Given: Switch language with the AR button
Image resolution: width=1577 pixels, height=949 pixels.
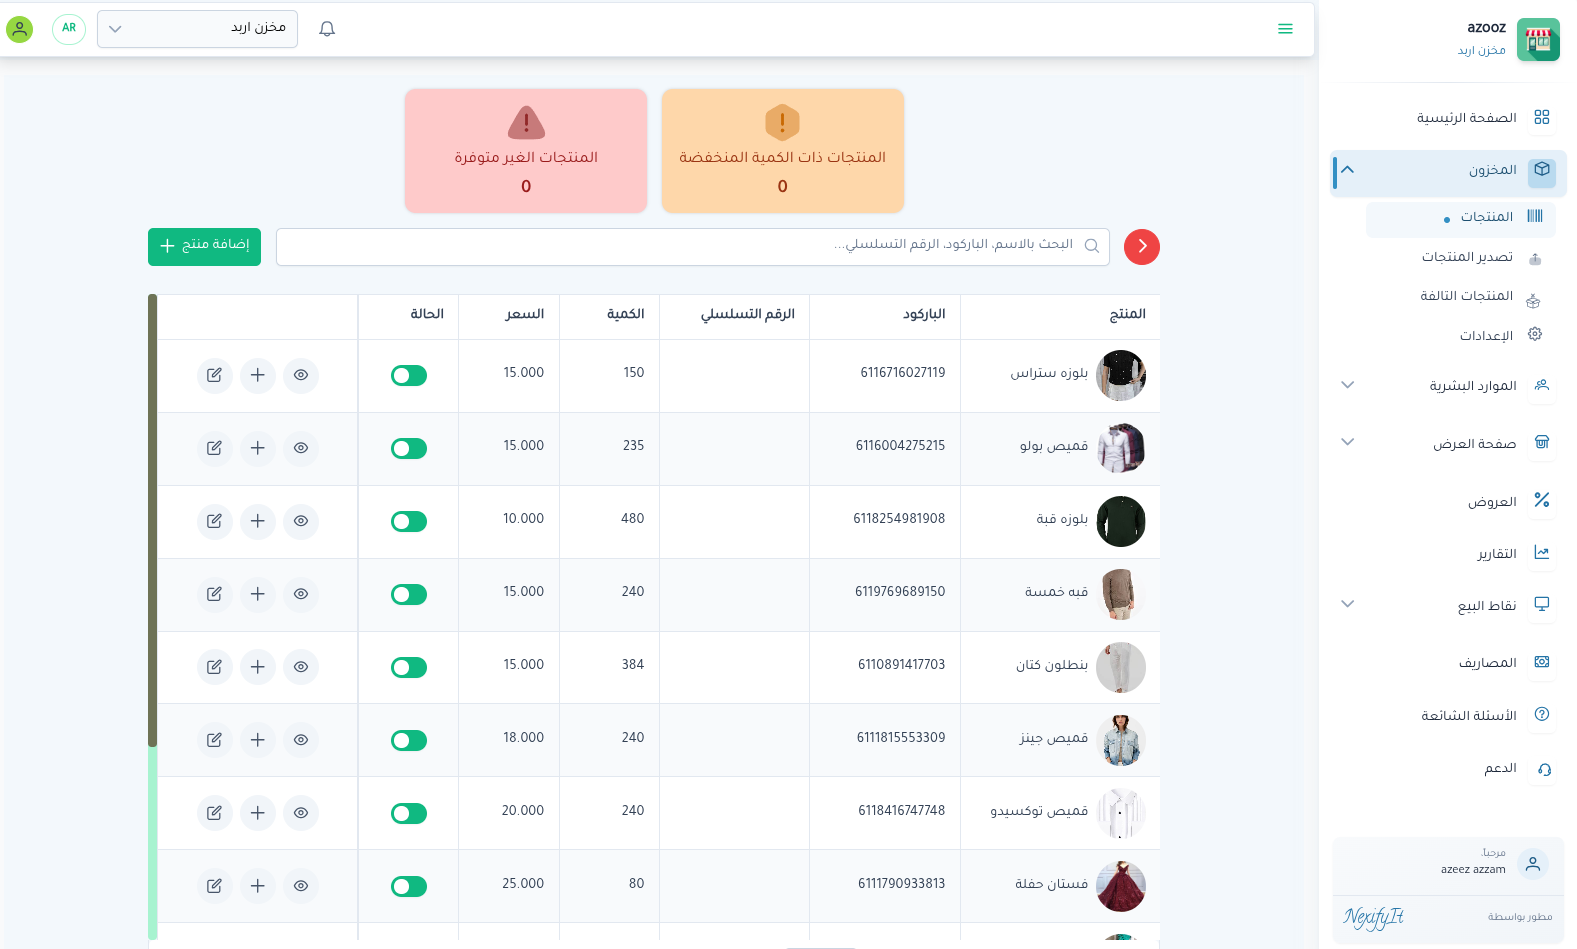Looking at the screenshot, I should click(x=69, y=29).
